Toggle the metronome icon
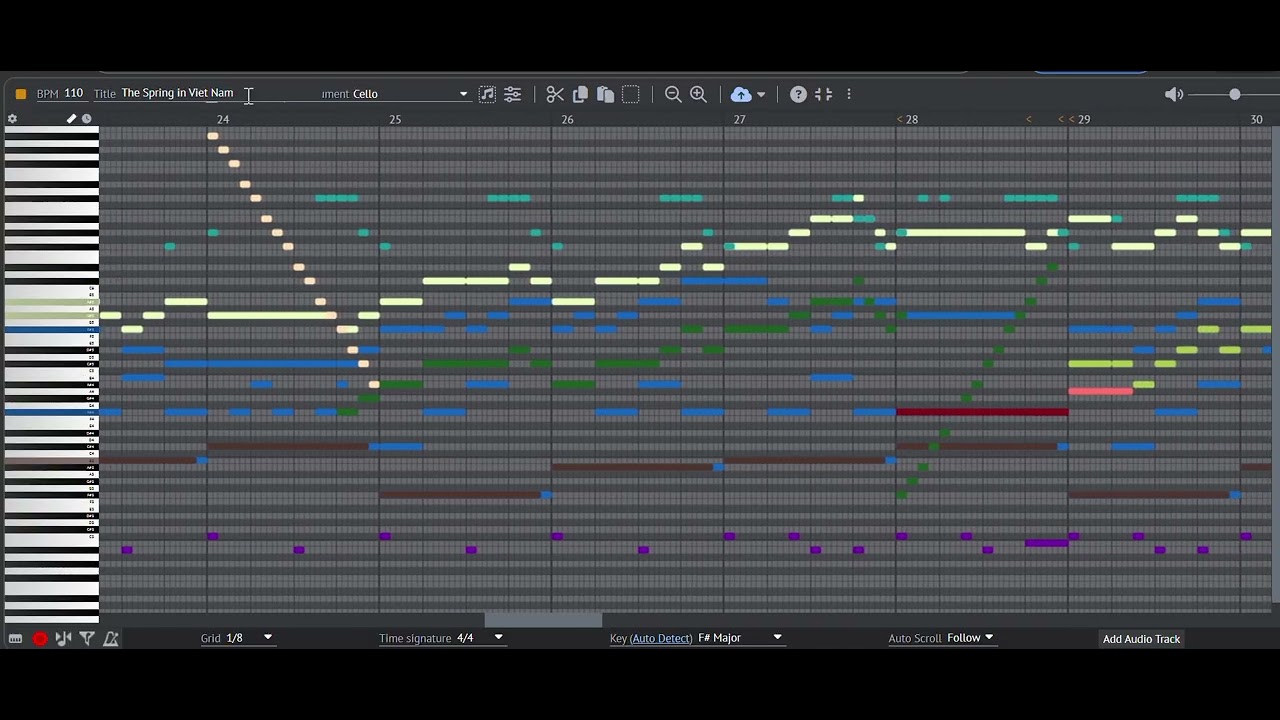 click(111, 638)
